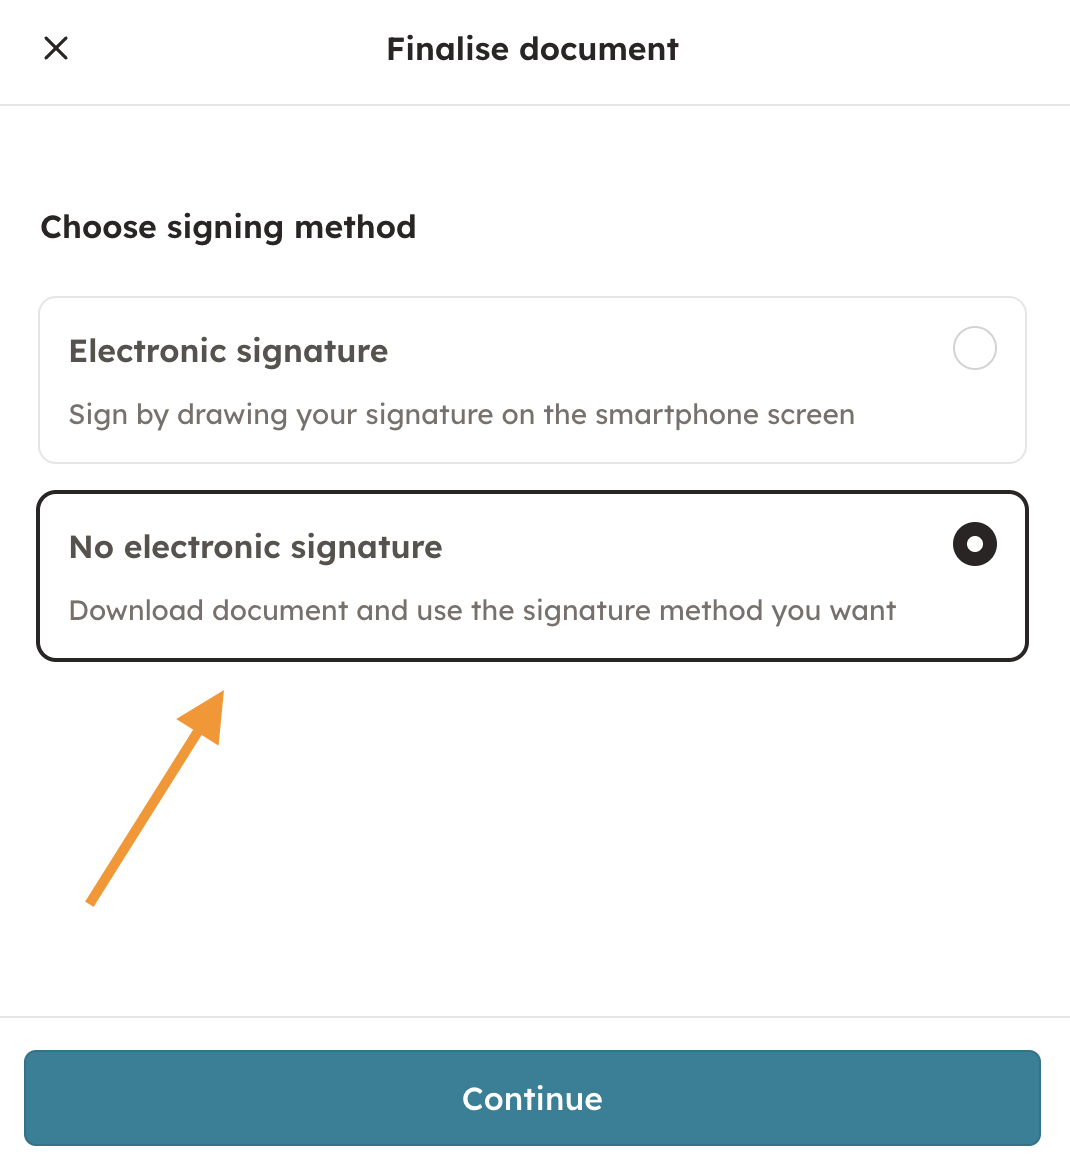
Task: Click the Download document description text
Action: pyautogui.click(x=482, y=610)
